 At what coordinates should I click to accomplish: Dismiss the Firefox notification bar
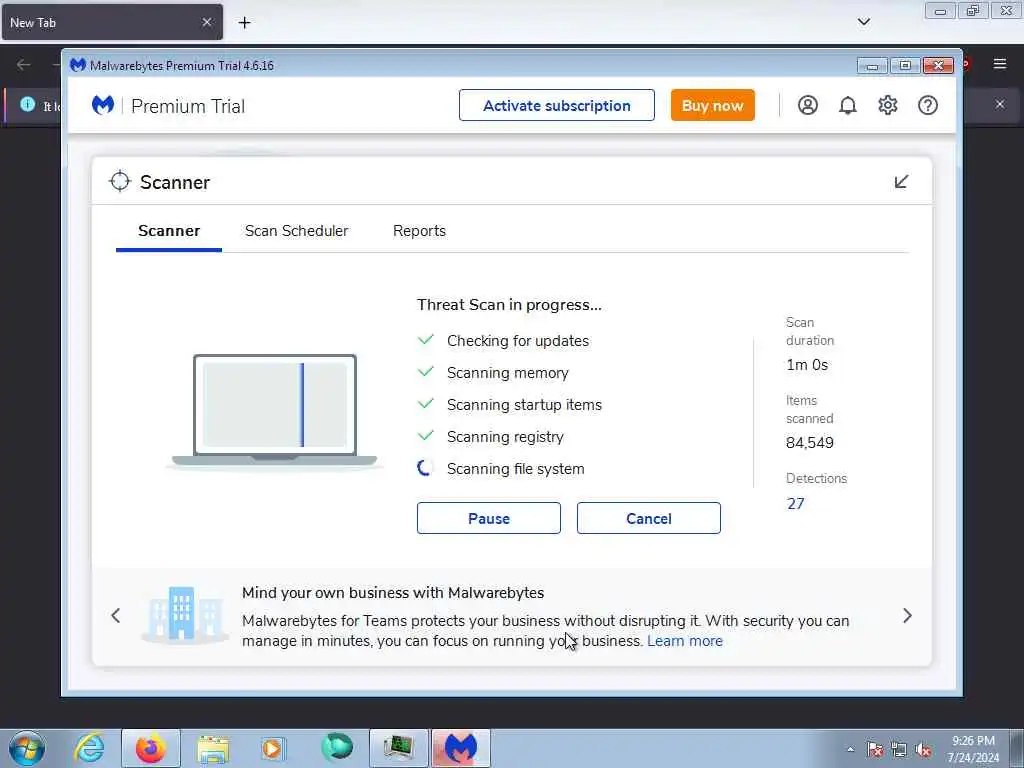click(1000, 104)
